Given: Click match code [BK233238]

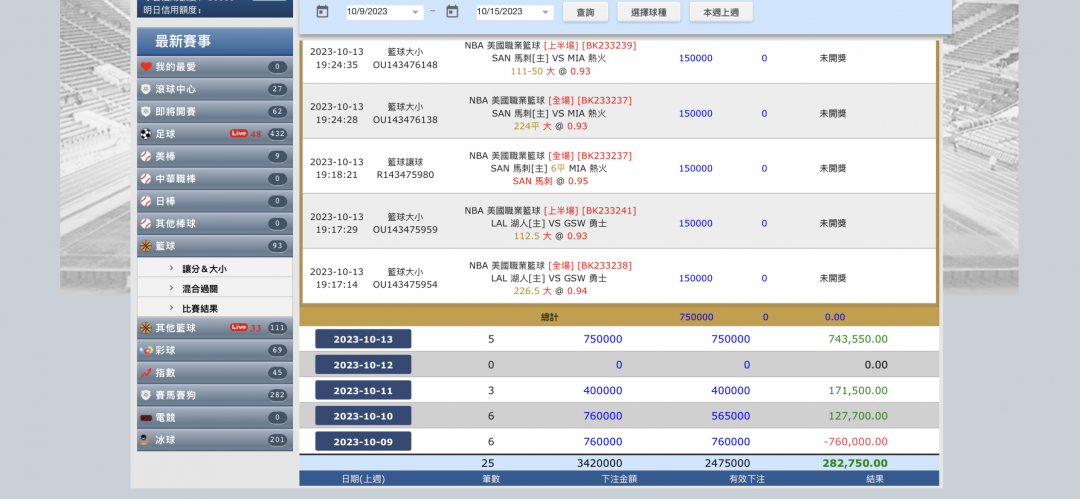Looking at the screenshot, I should pos(604,265).
